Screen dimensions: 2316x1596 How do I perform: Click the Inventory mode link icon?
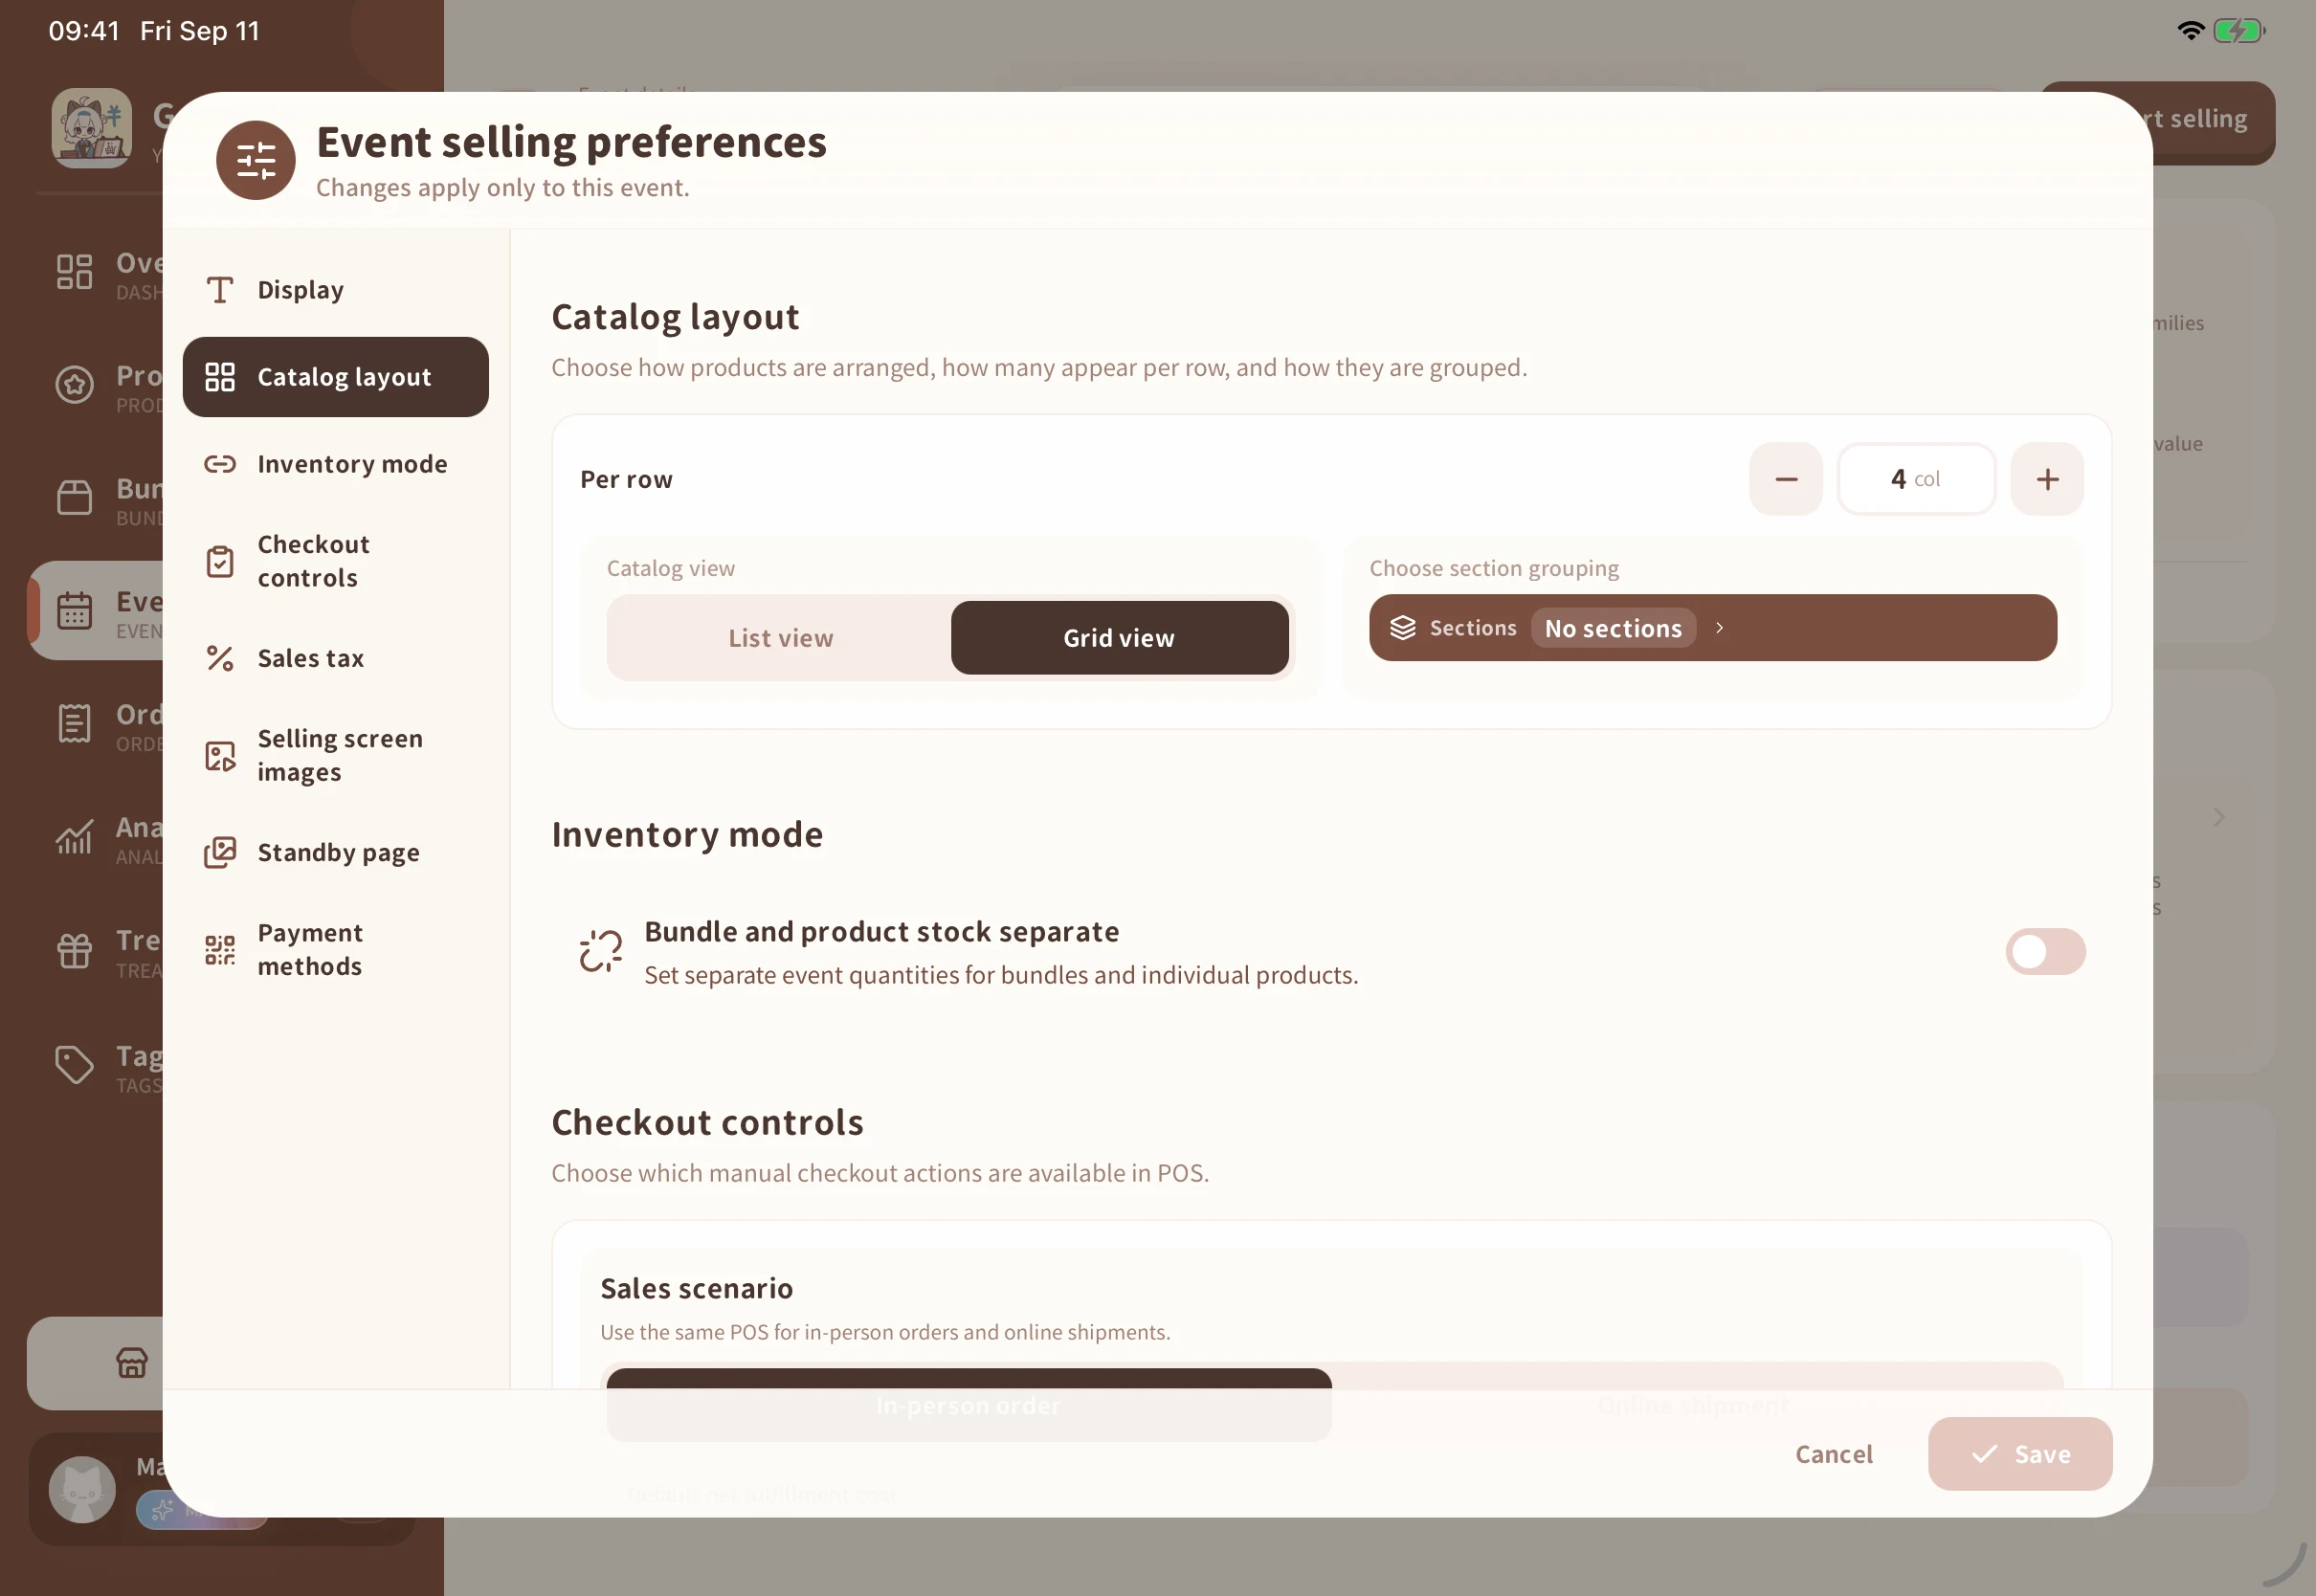220,464
